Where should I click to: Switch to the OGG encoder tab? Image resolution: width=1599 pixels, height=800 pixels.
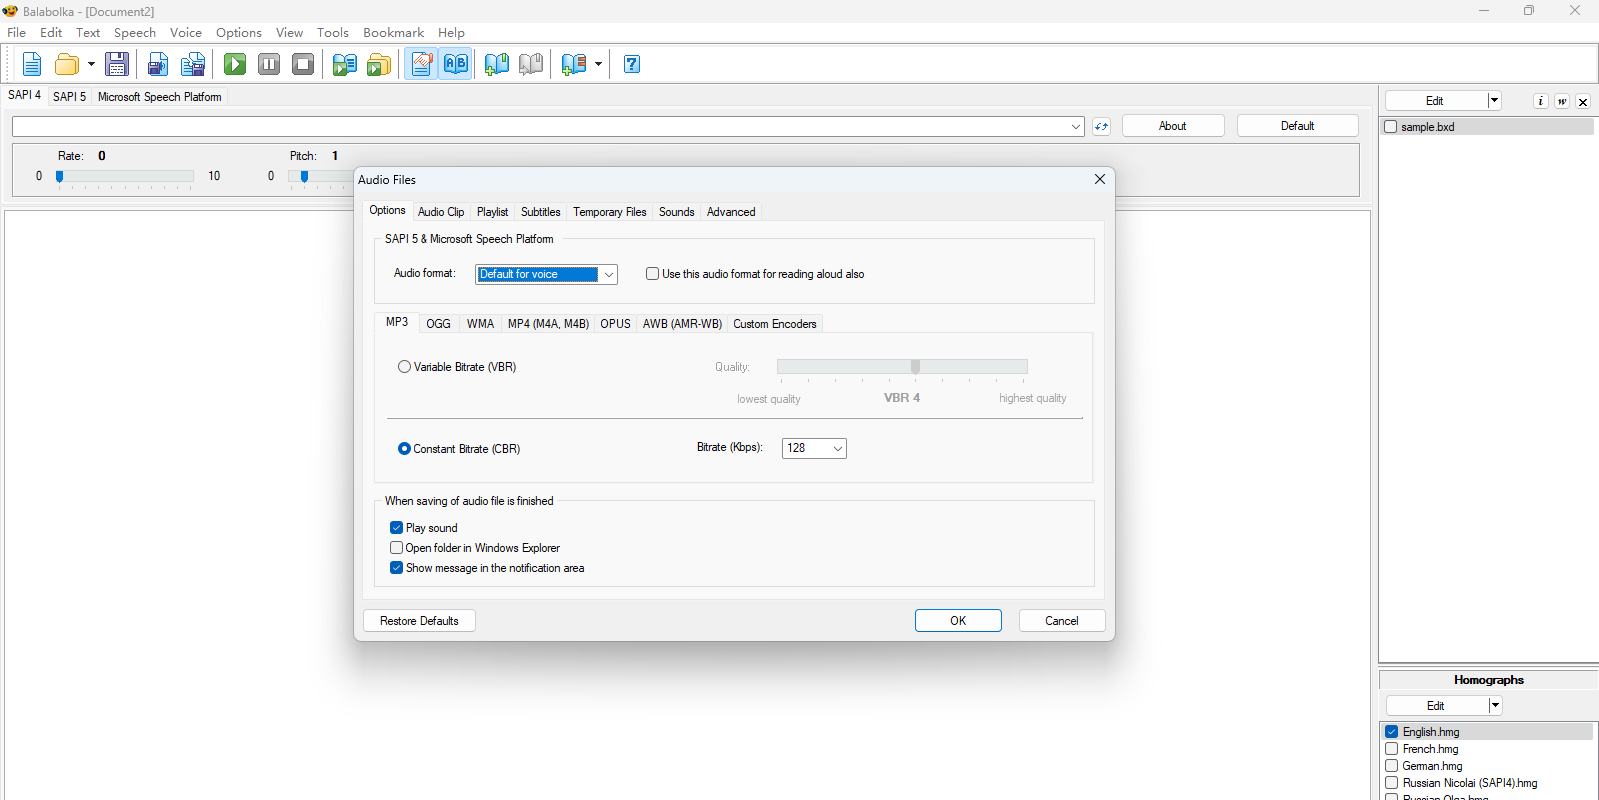tap(438, 324)
